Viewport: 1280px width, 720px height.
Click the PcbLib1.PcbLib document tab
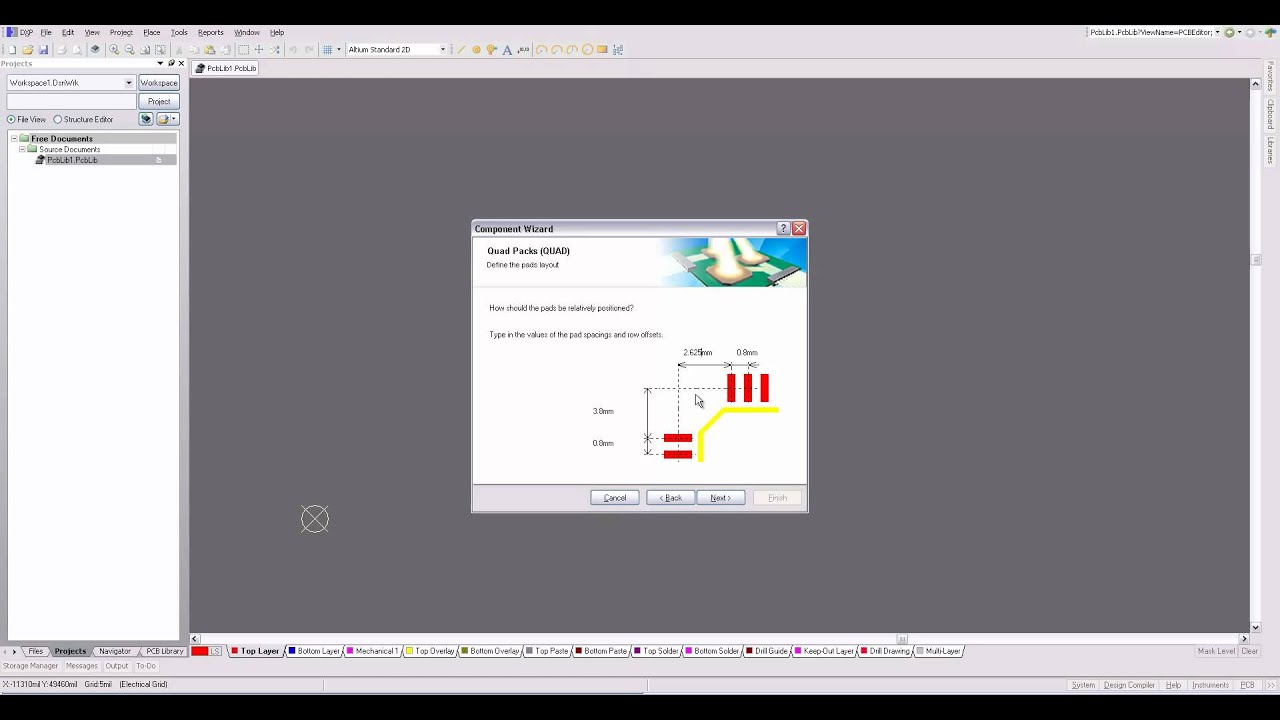coord(227,68)
